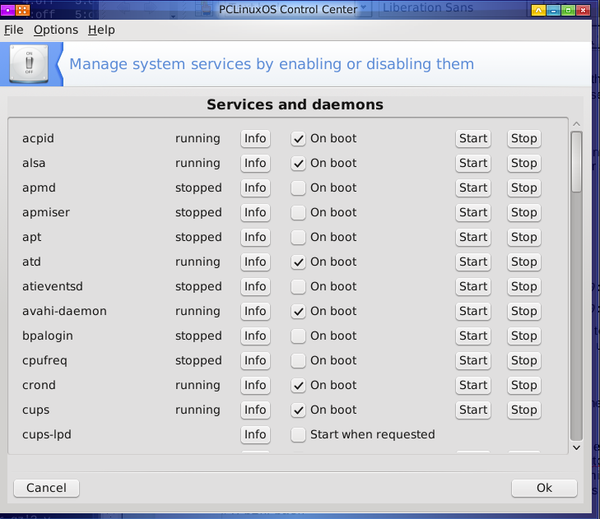Click the purple window menu icon in titlebar

pyautogui.click(x=8, y=10)
